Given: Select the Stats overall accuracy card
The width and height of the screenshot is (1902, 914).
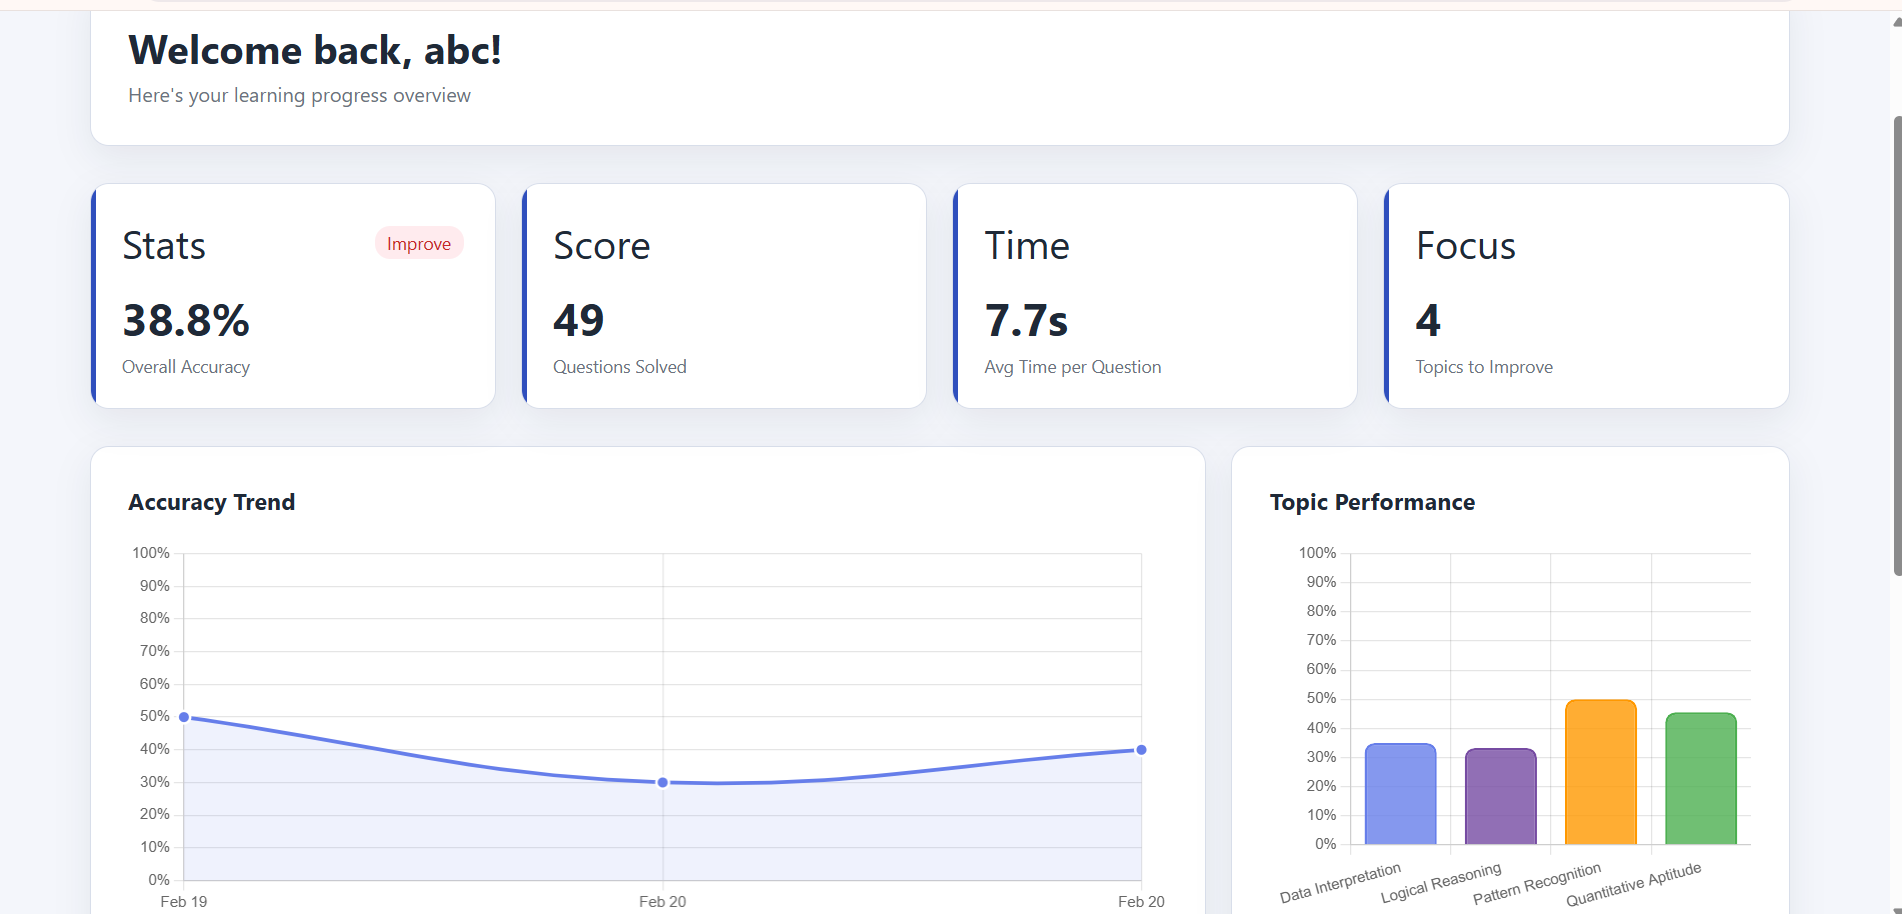Looking at the screenshot, I should pos(294,296).
